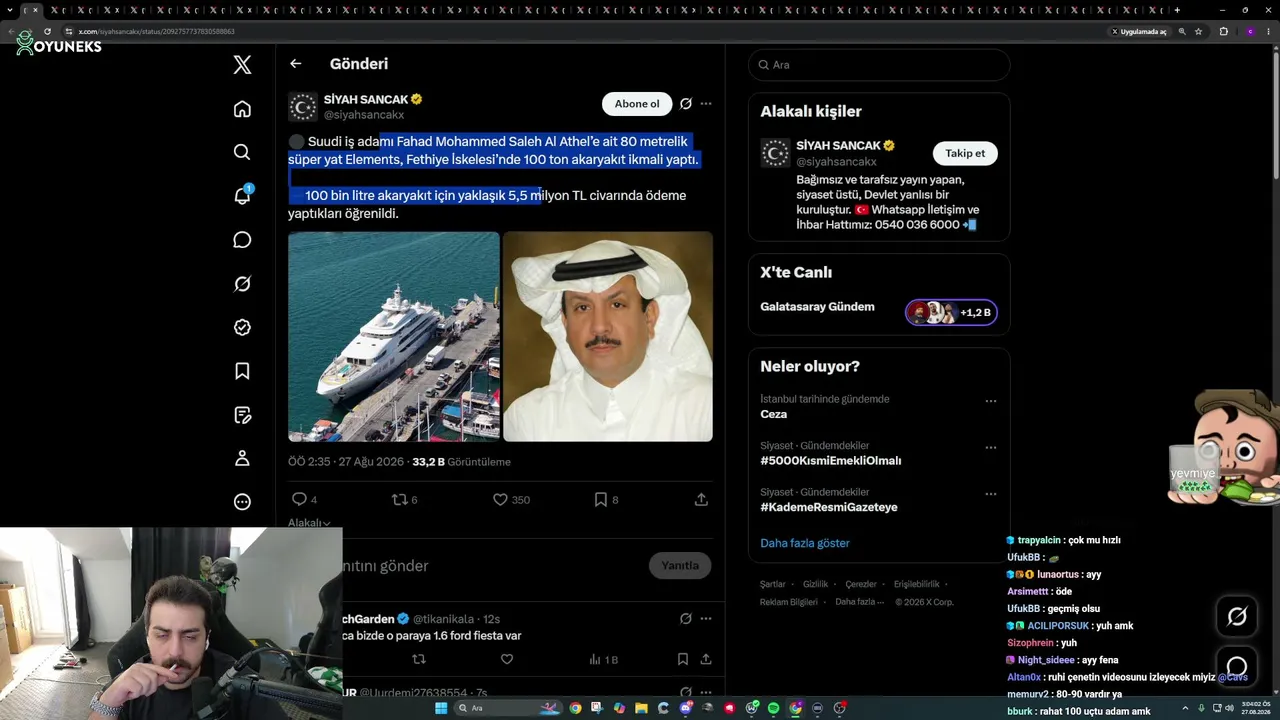Image resolution: width=1280 pixels, height=720 pixels.
Task: Click Uygulamada aç in the address bar
Action: click(1139, 31)
